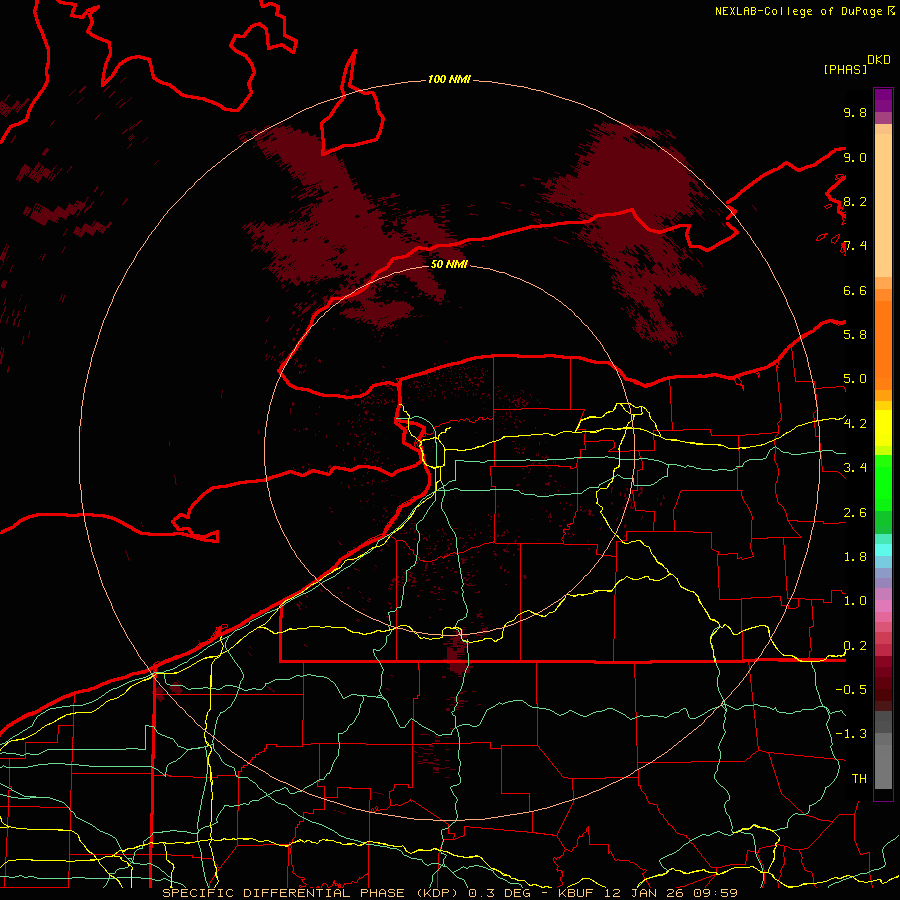Click the 100 NMI range ring label
Screen dimensions: 900x900
tap(449, 79)
